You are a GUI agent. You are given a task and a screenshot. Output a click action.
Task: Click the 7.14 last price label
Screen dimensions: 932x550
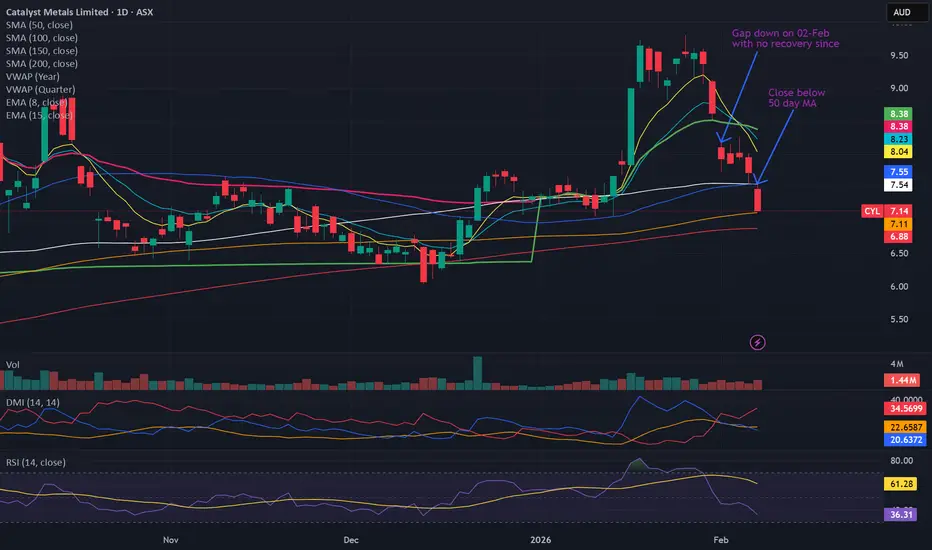pos(899,211)
